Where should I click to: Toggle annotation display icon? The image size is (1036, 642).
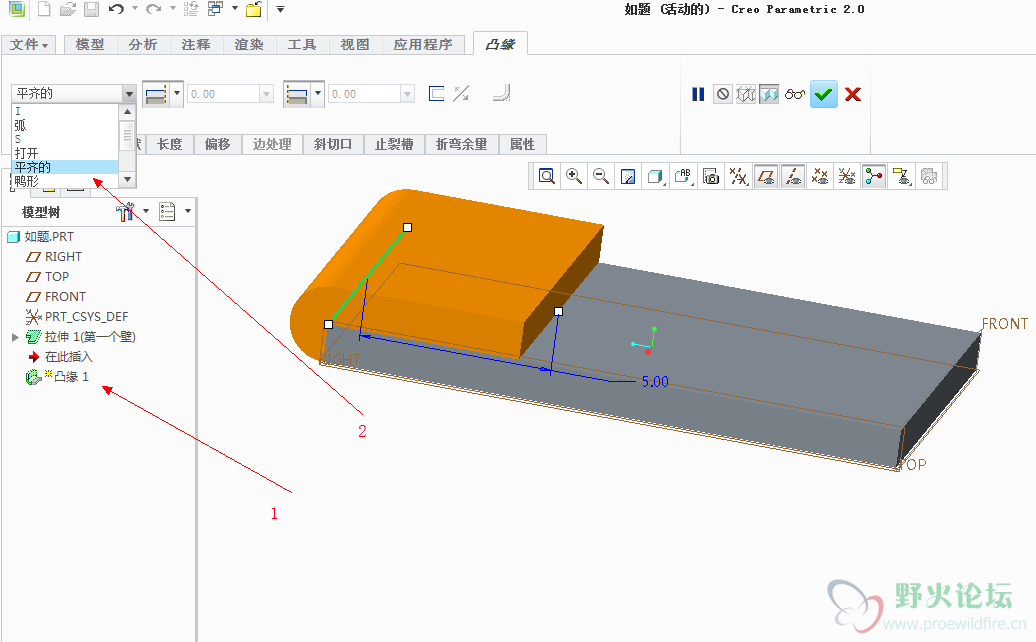point(901,176)
